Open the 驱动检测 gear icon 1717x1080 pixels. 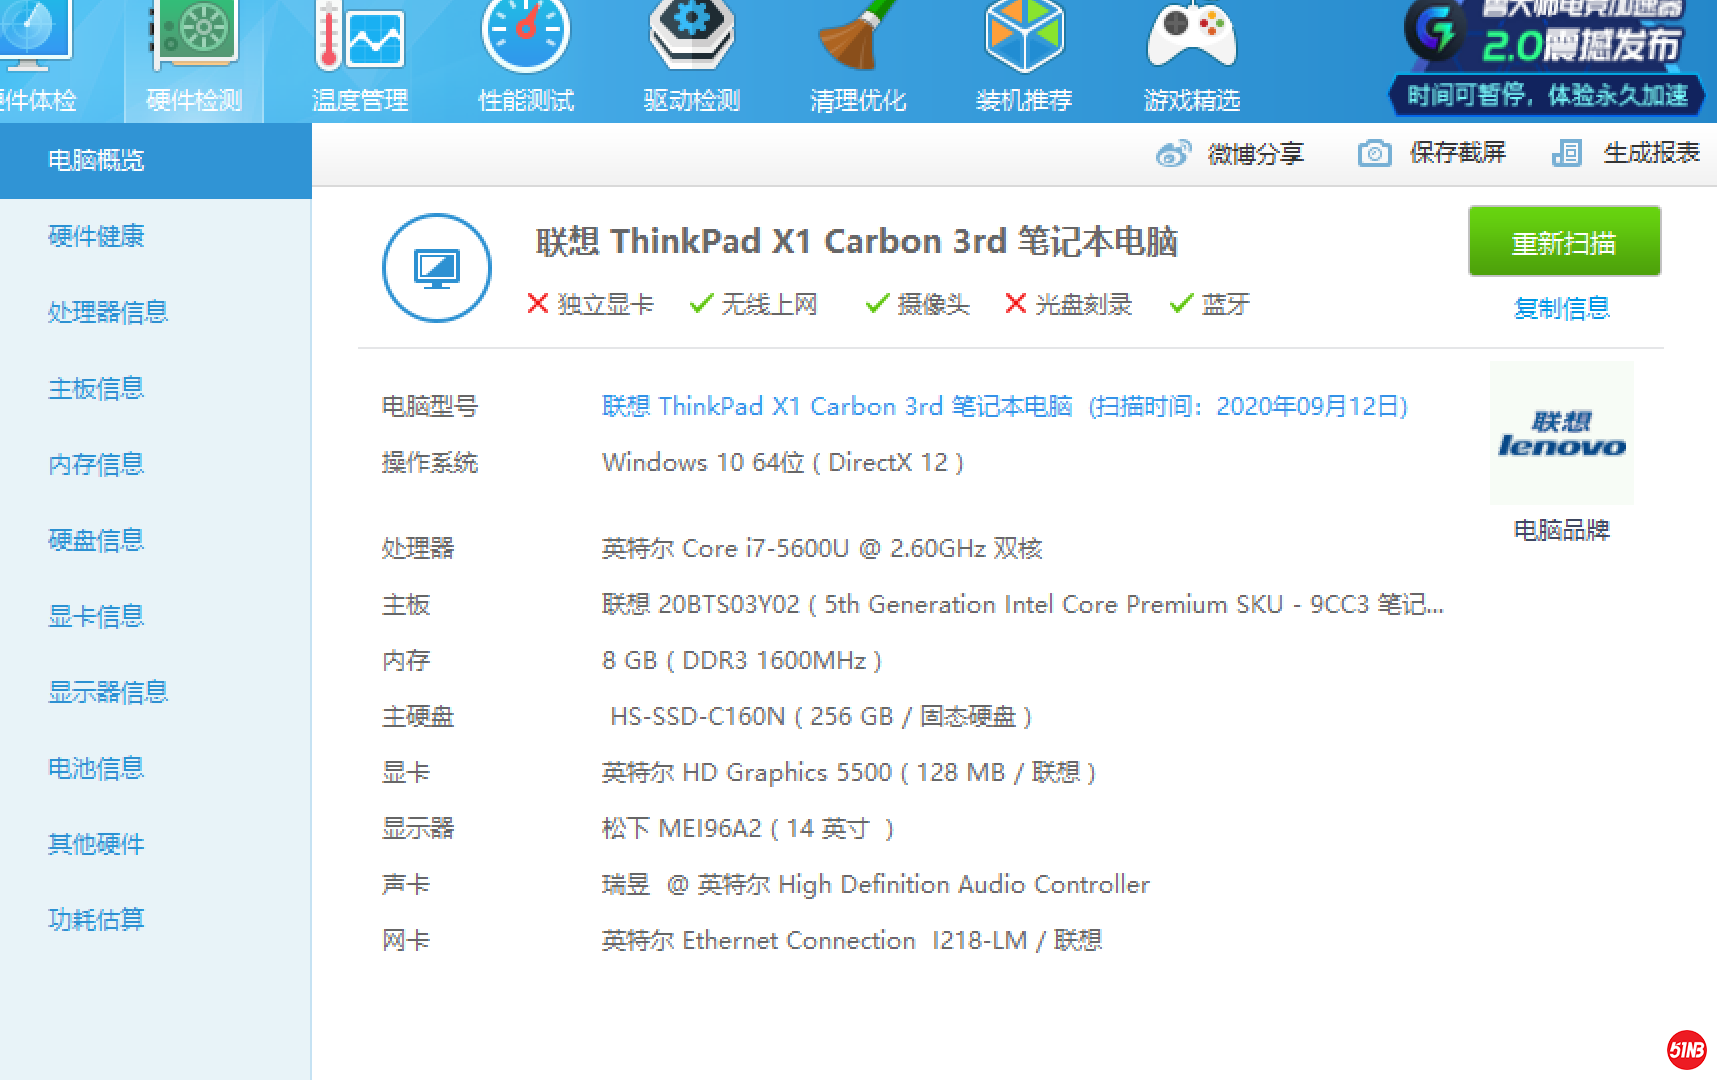point(692,35)
